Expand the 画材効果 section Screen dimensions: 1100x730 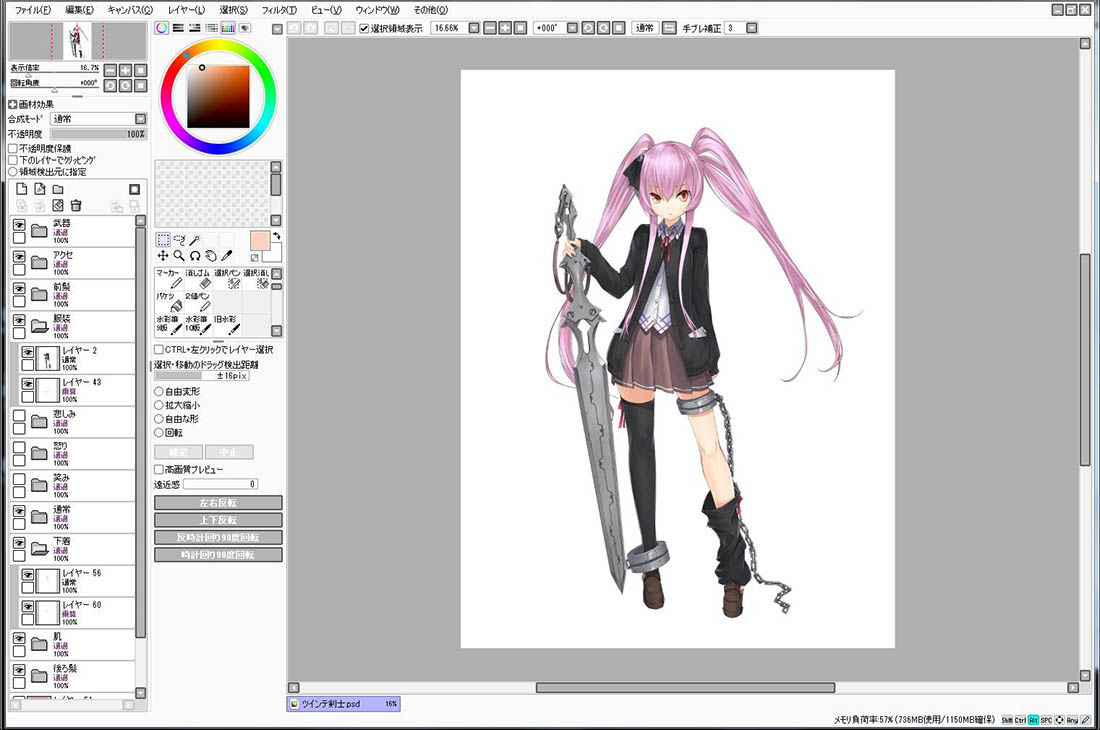(x=12, y=104)
